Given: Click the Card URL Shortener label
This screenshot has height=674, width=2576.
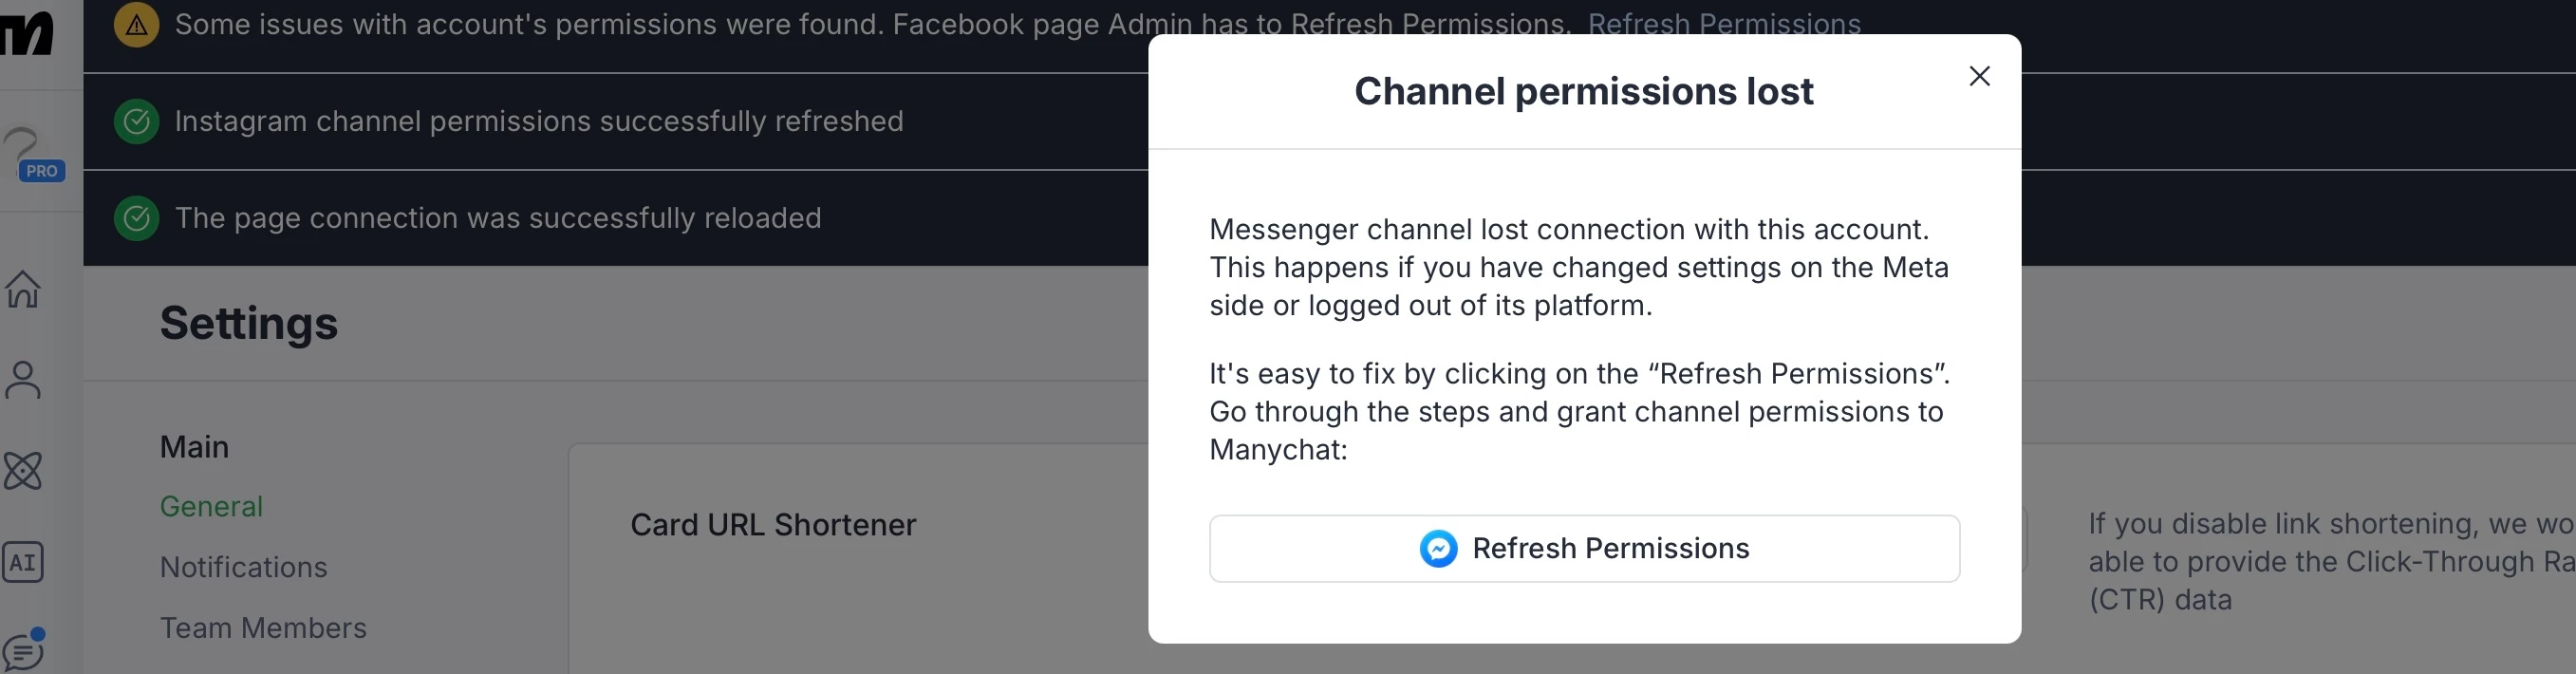Looking at the screenshot, I should coord(772,525).
